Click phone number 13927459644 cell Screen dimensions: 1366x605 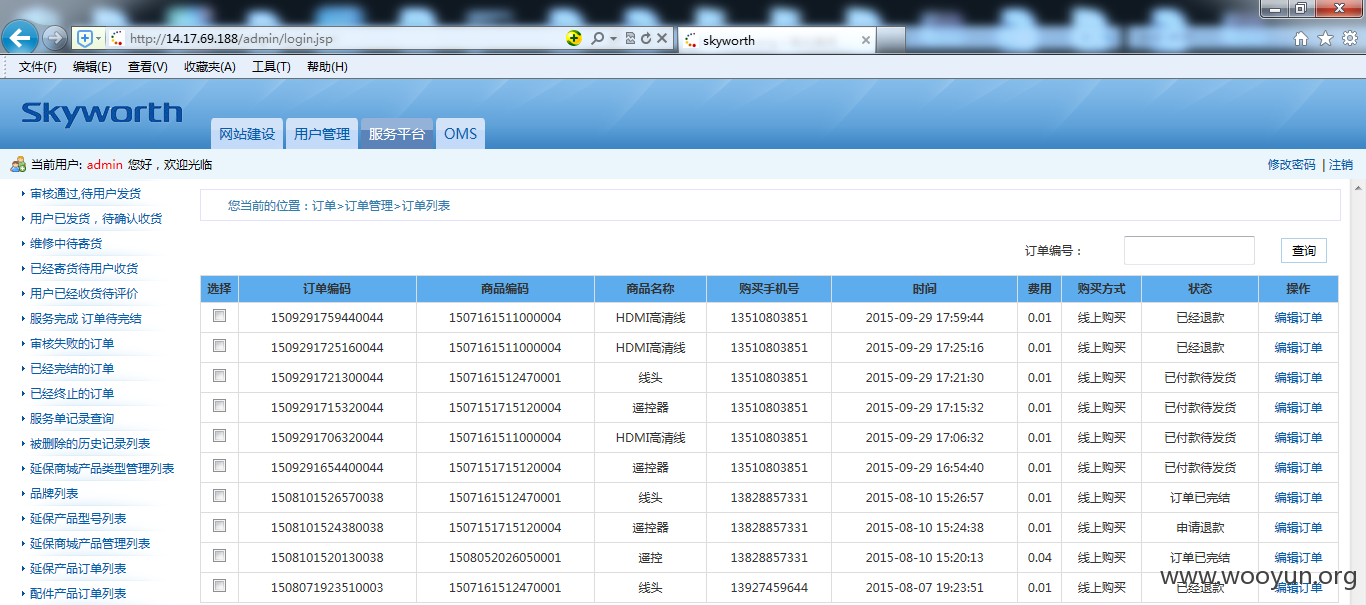[769, 588]
